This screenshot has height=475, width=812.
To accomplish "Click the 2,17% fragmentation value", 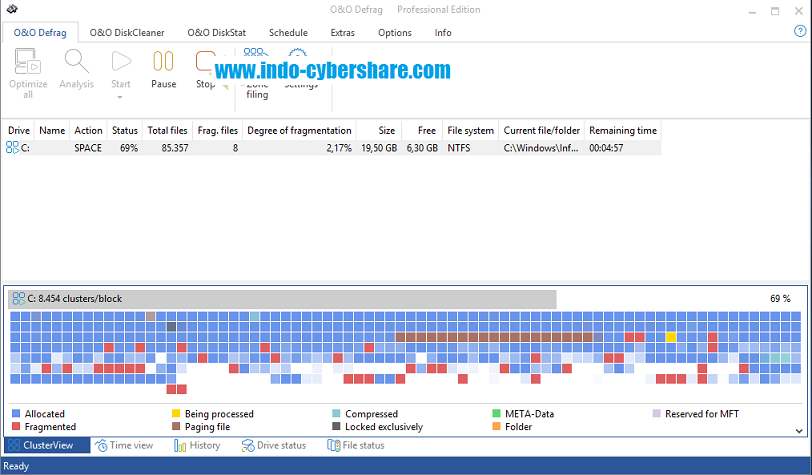I will (339, 148).
